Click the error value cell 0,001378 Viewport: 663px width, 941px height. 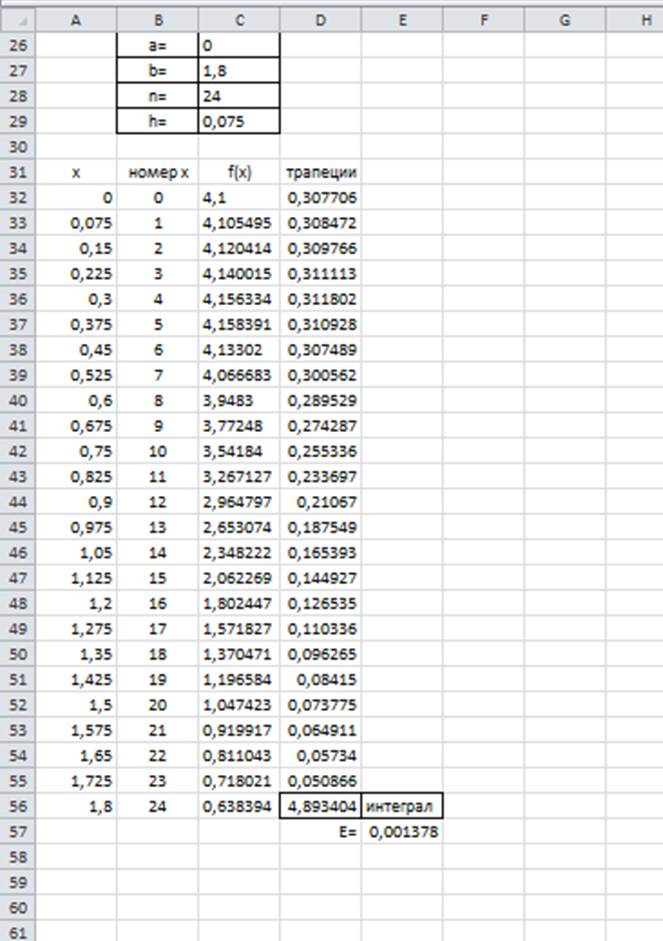(402, 832)
